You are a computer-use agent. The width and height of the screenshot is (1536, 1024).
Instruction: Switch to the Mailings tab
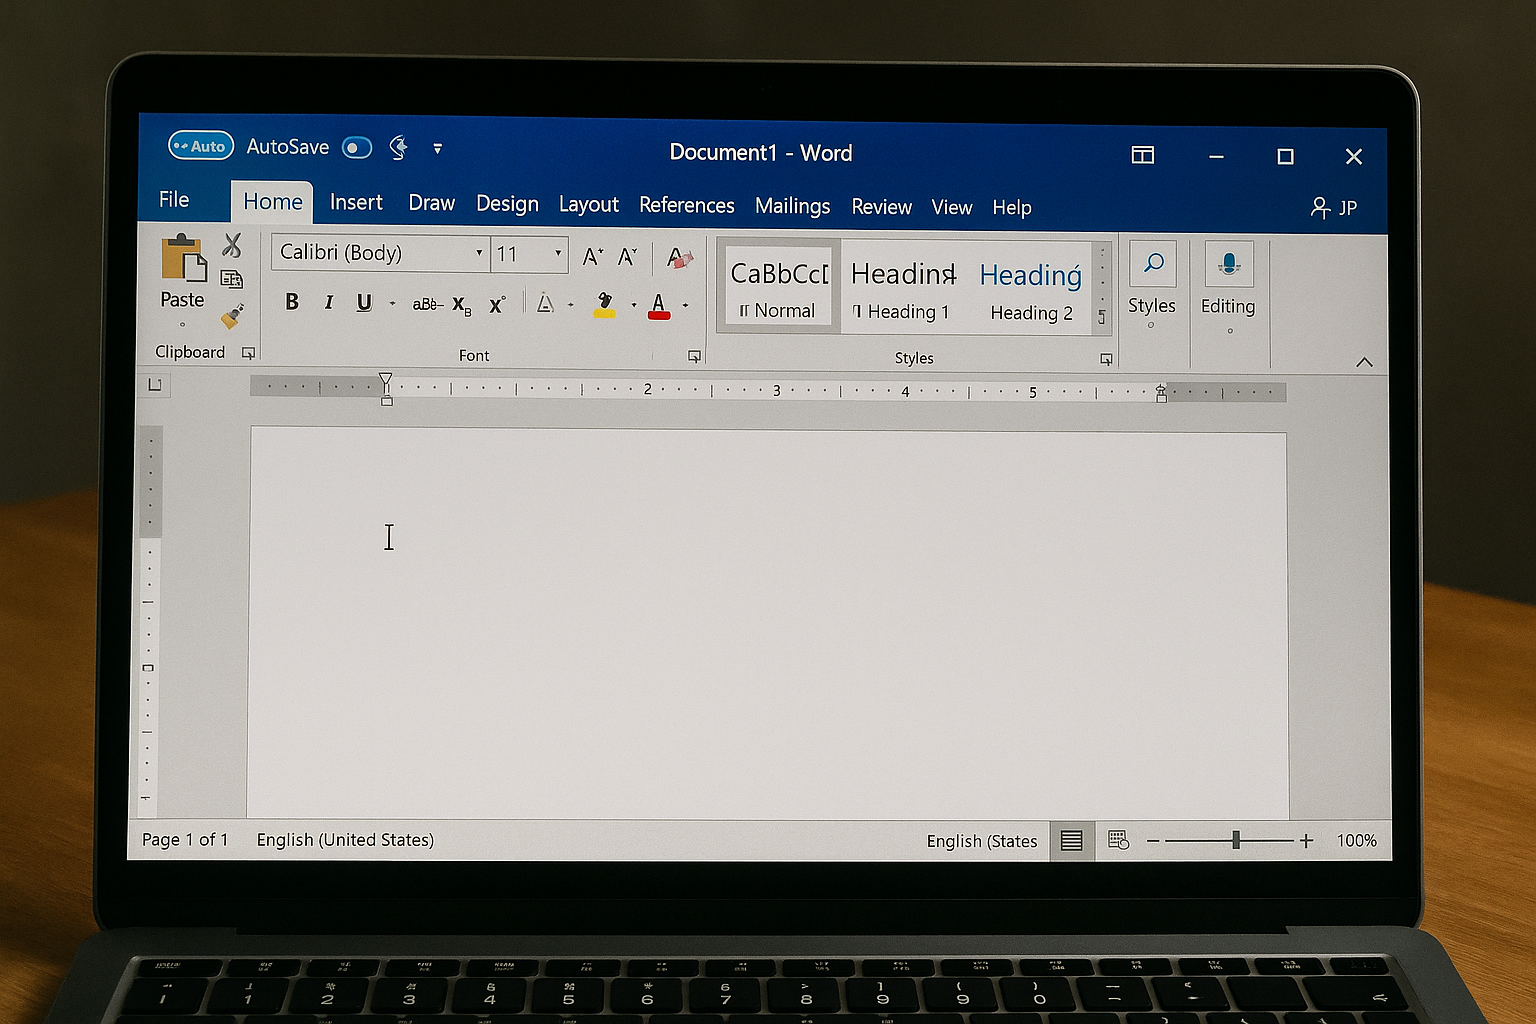(x=793, y=206)
